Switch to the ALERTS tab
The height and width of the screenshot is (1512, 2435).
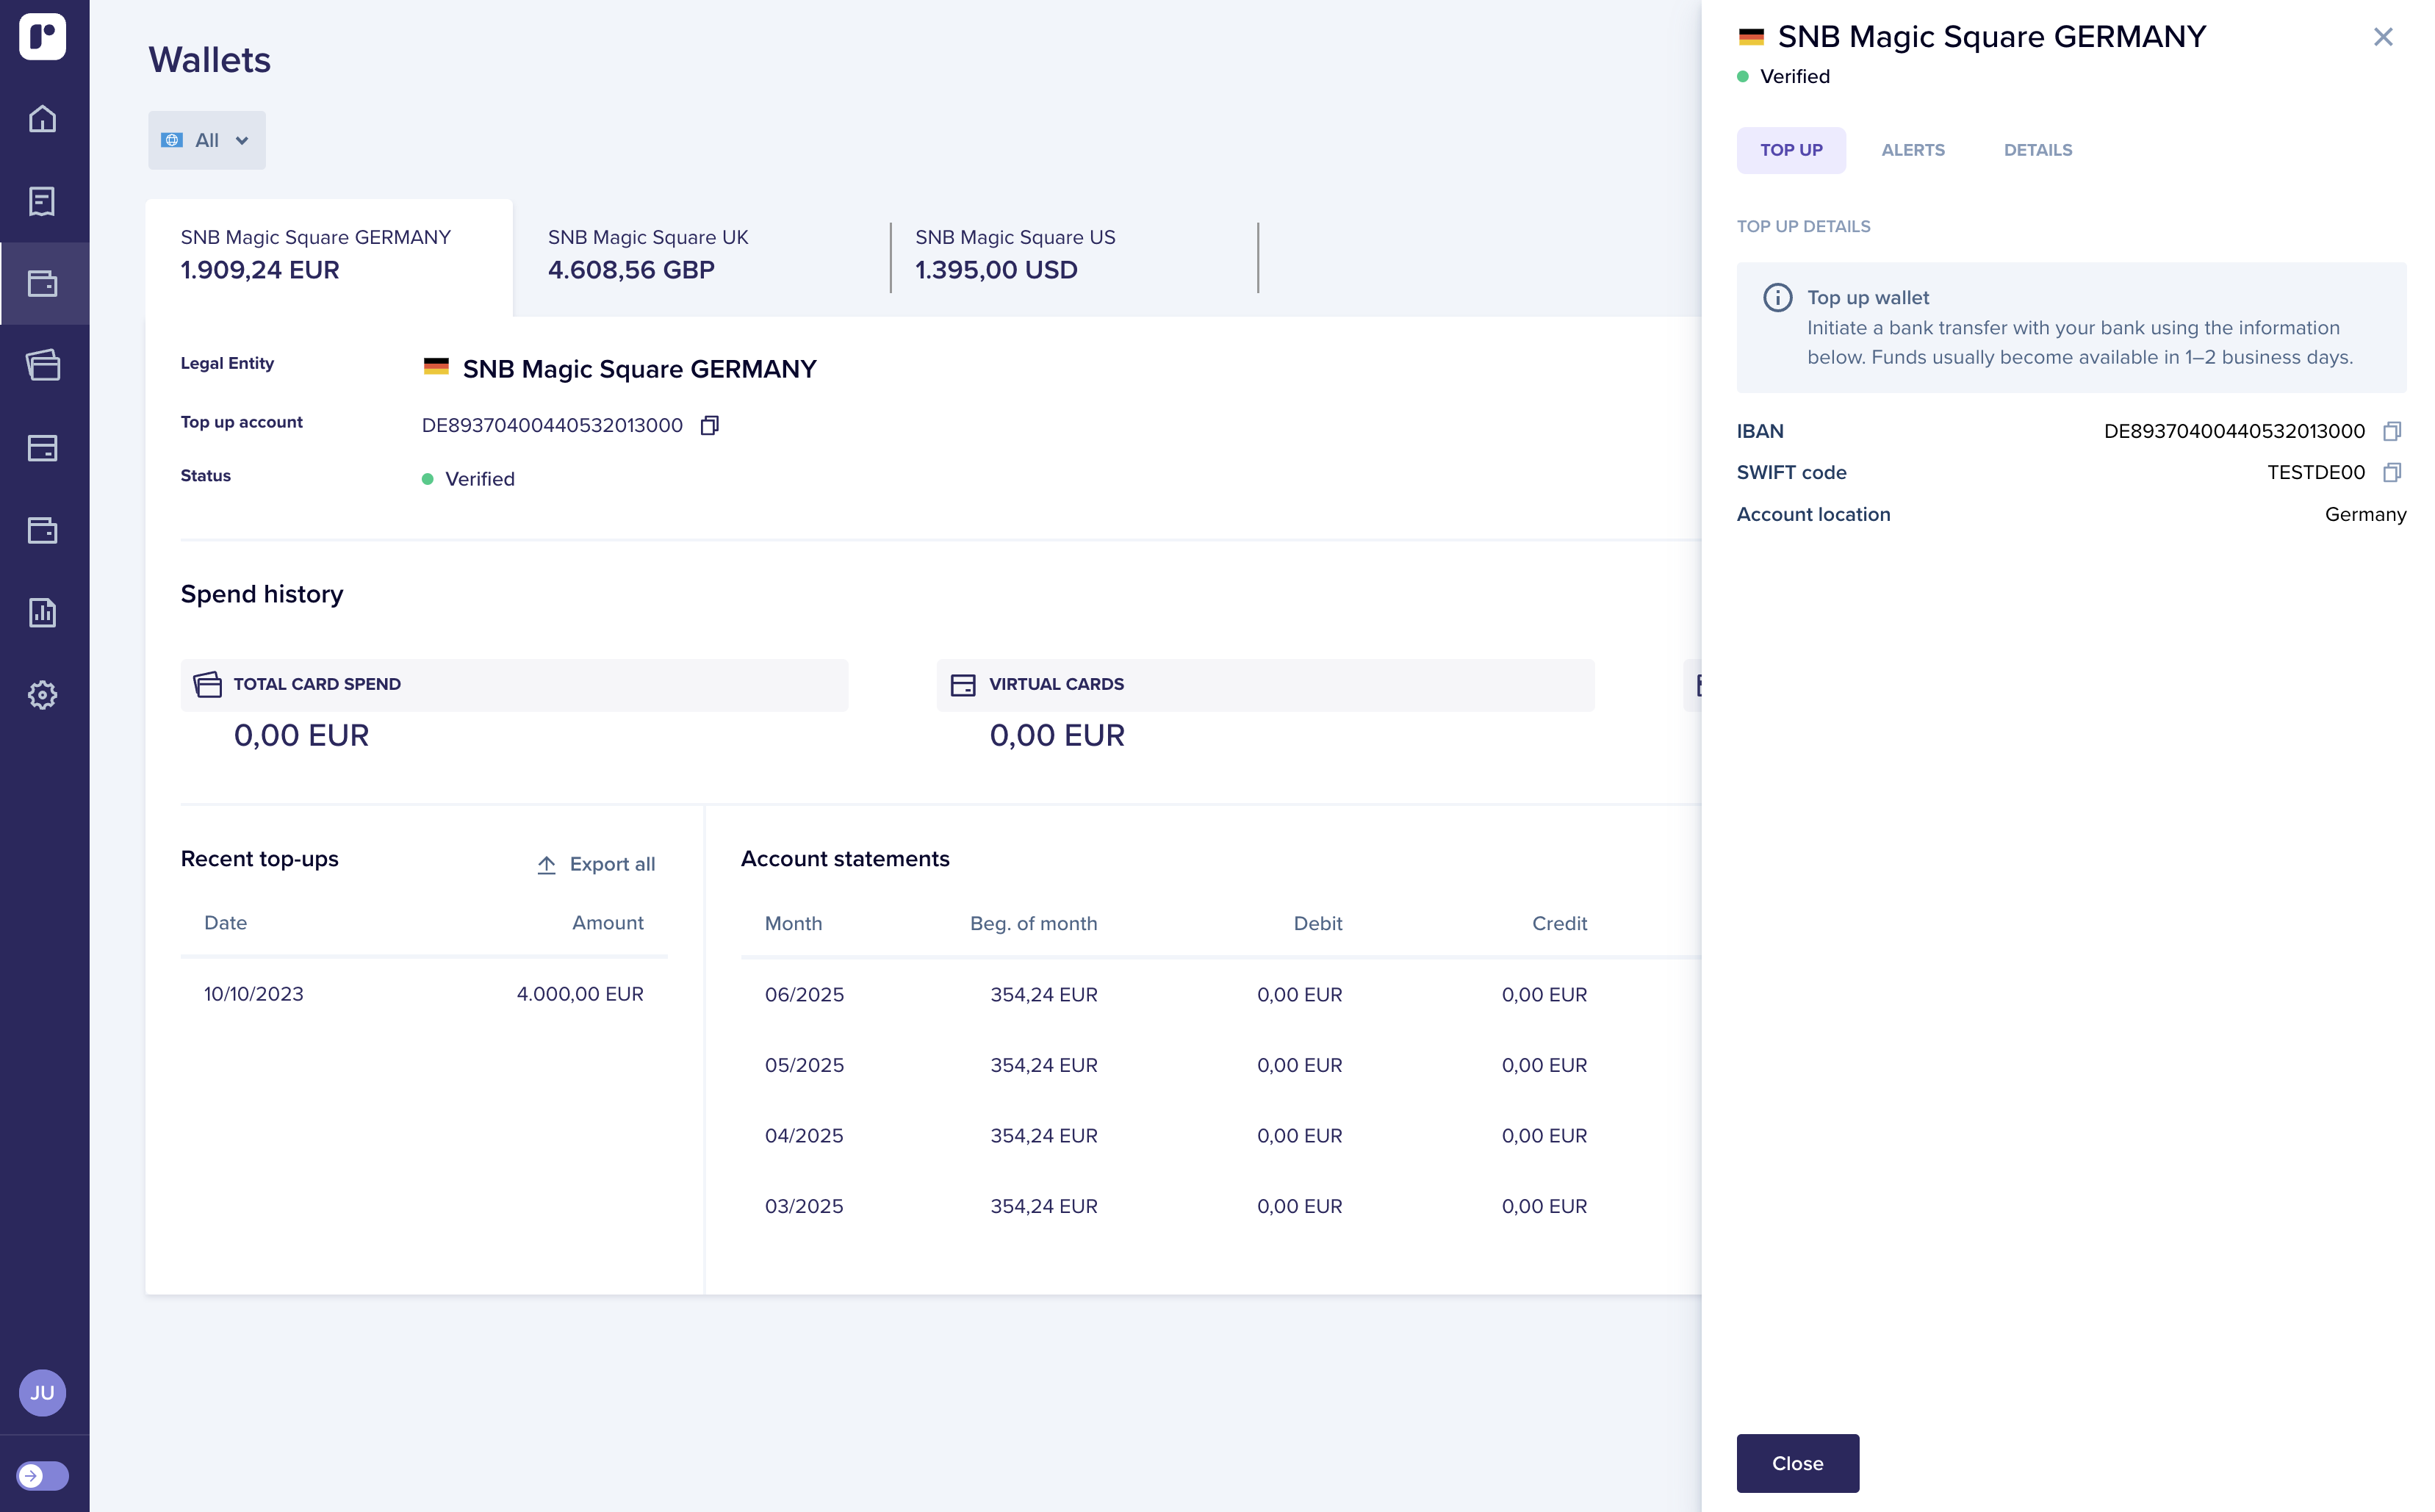point(1912,150)
